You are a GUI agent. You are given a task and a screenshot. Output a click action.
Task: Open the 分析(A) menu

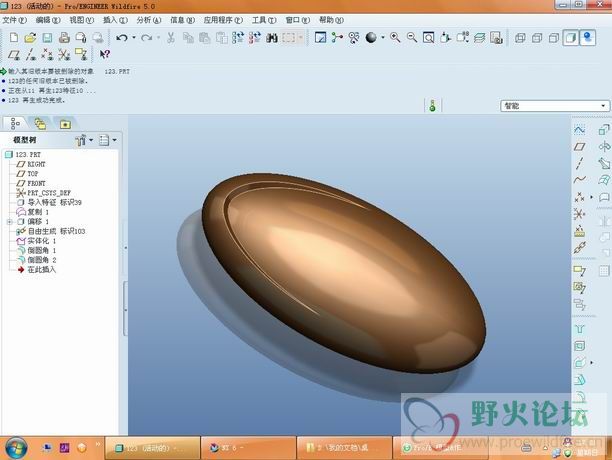(x=149, y=20)
